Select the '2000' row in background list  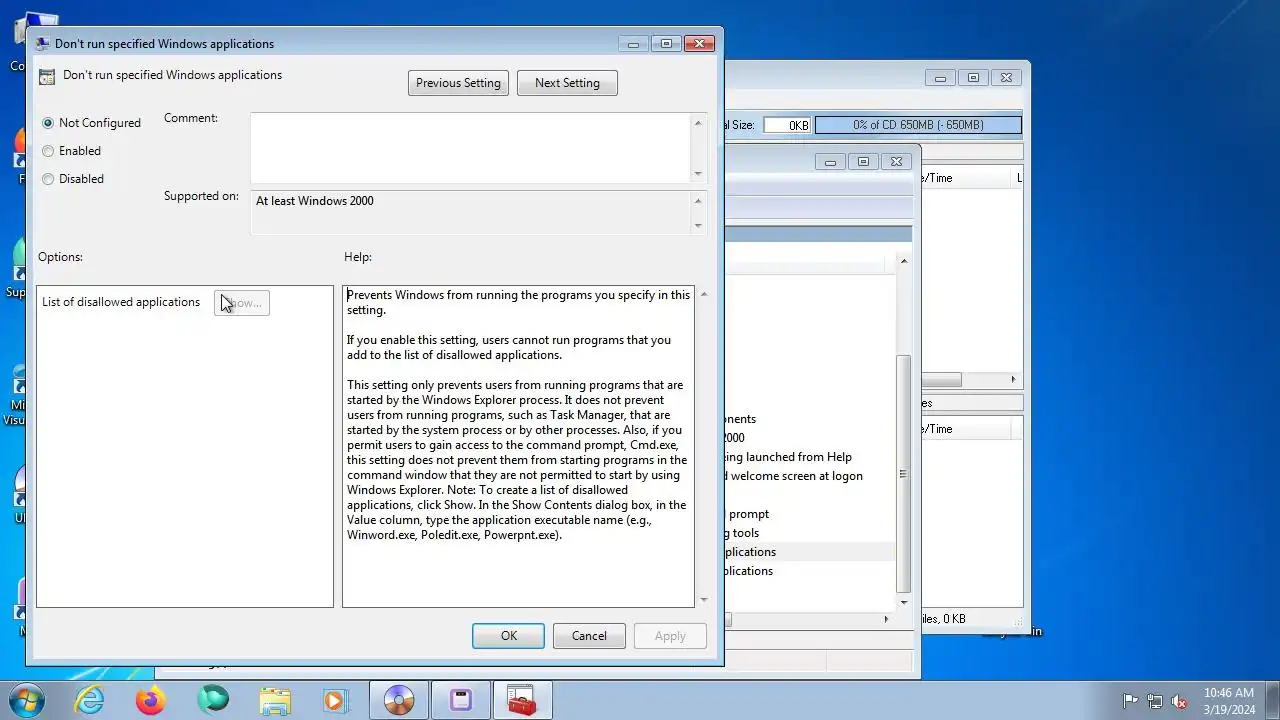tap(735, 438)
